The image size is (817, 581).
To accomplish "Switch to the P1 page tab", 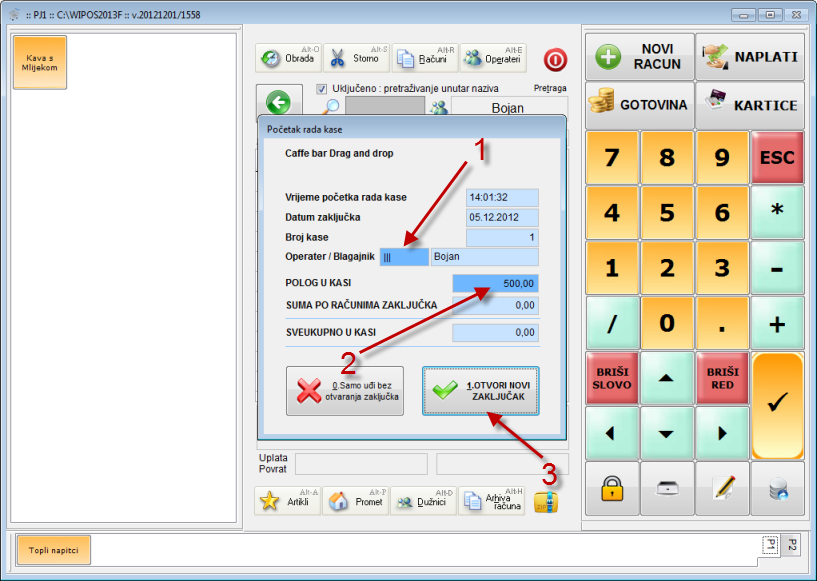I will click(x=771, y=544).
